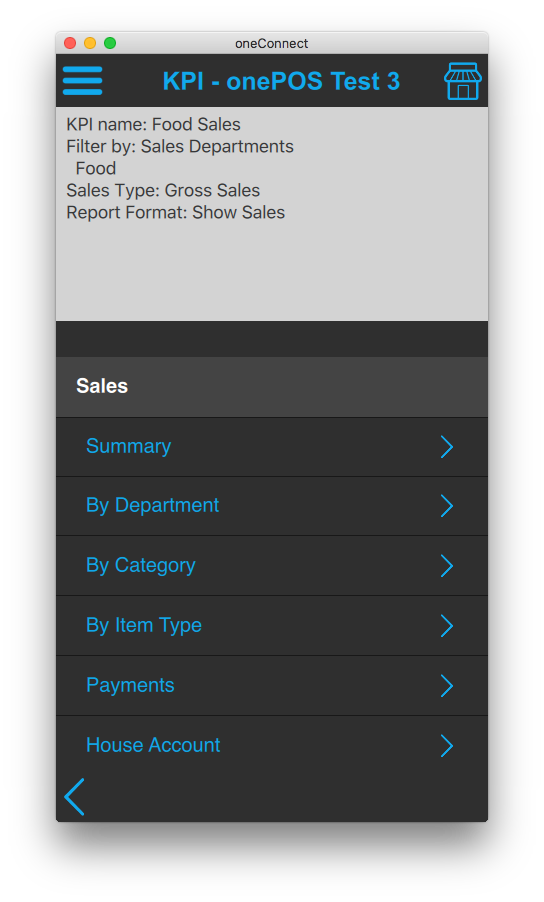Minimize the oneConnect window with yellow button
Image resolution: width=544 pixels, height=902 pixels.
click(x=90, y=43)
